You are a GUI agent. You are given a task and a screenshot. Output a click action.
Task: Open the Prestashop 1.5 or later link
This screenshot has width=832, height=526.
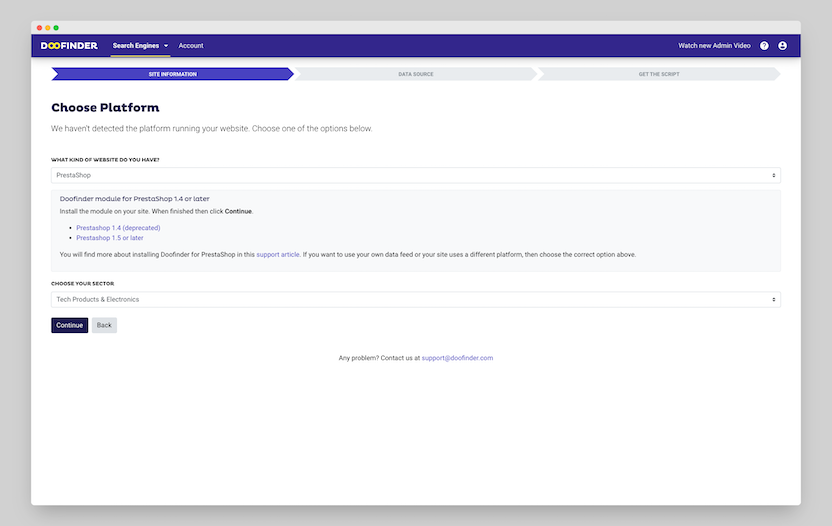110,238
